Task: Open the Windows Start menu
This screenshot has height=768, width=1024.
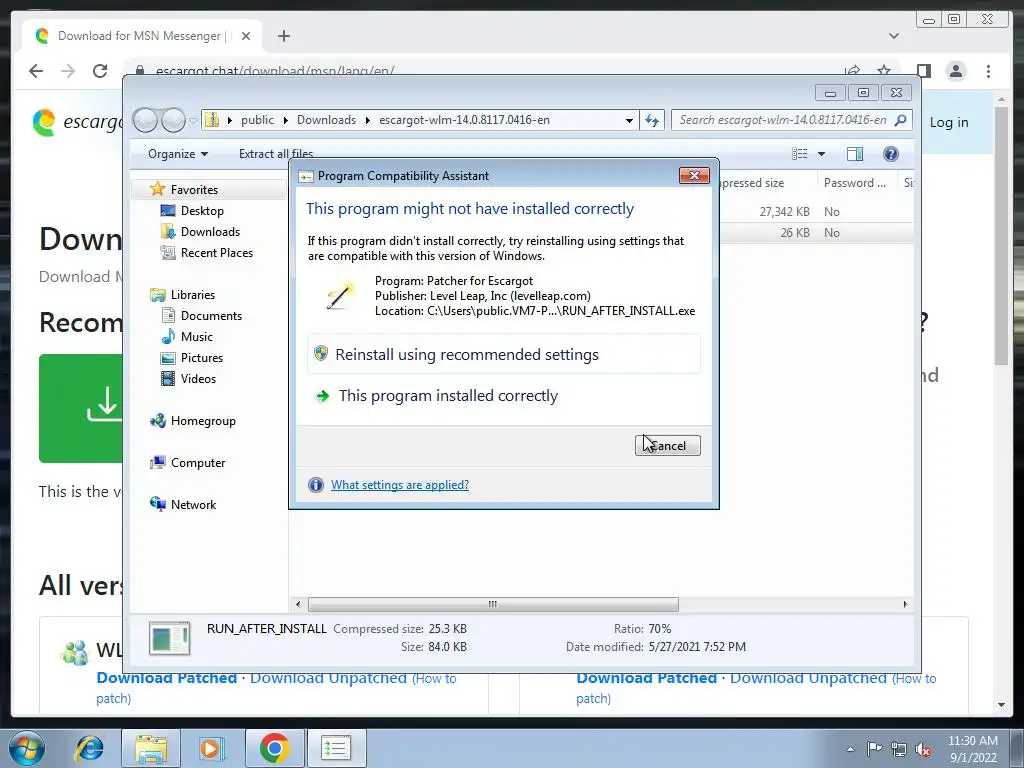Action: [x=26, y=748]
